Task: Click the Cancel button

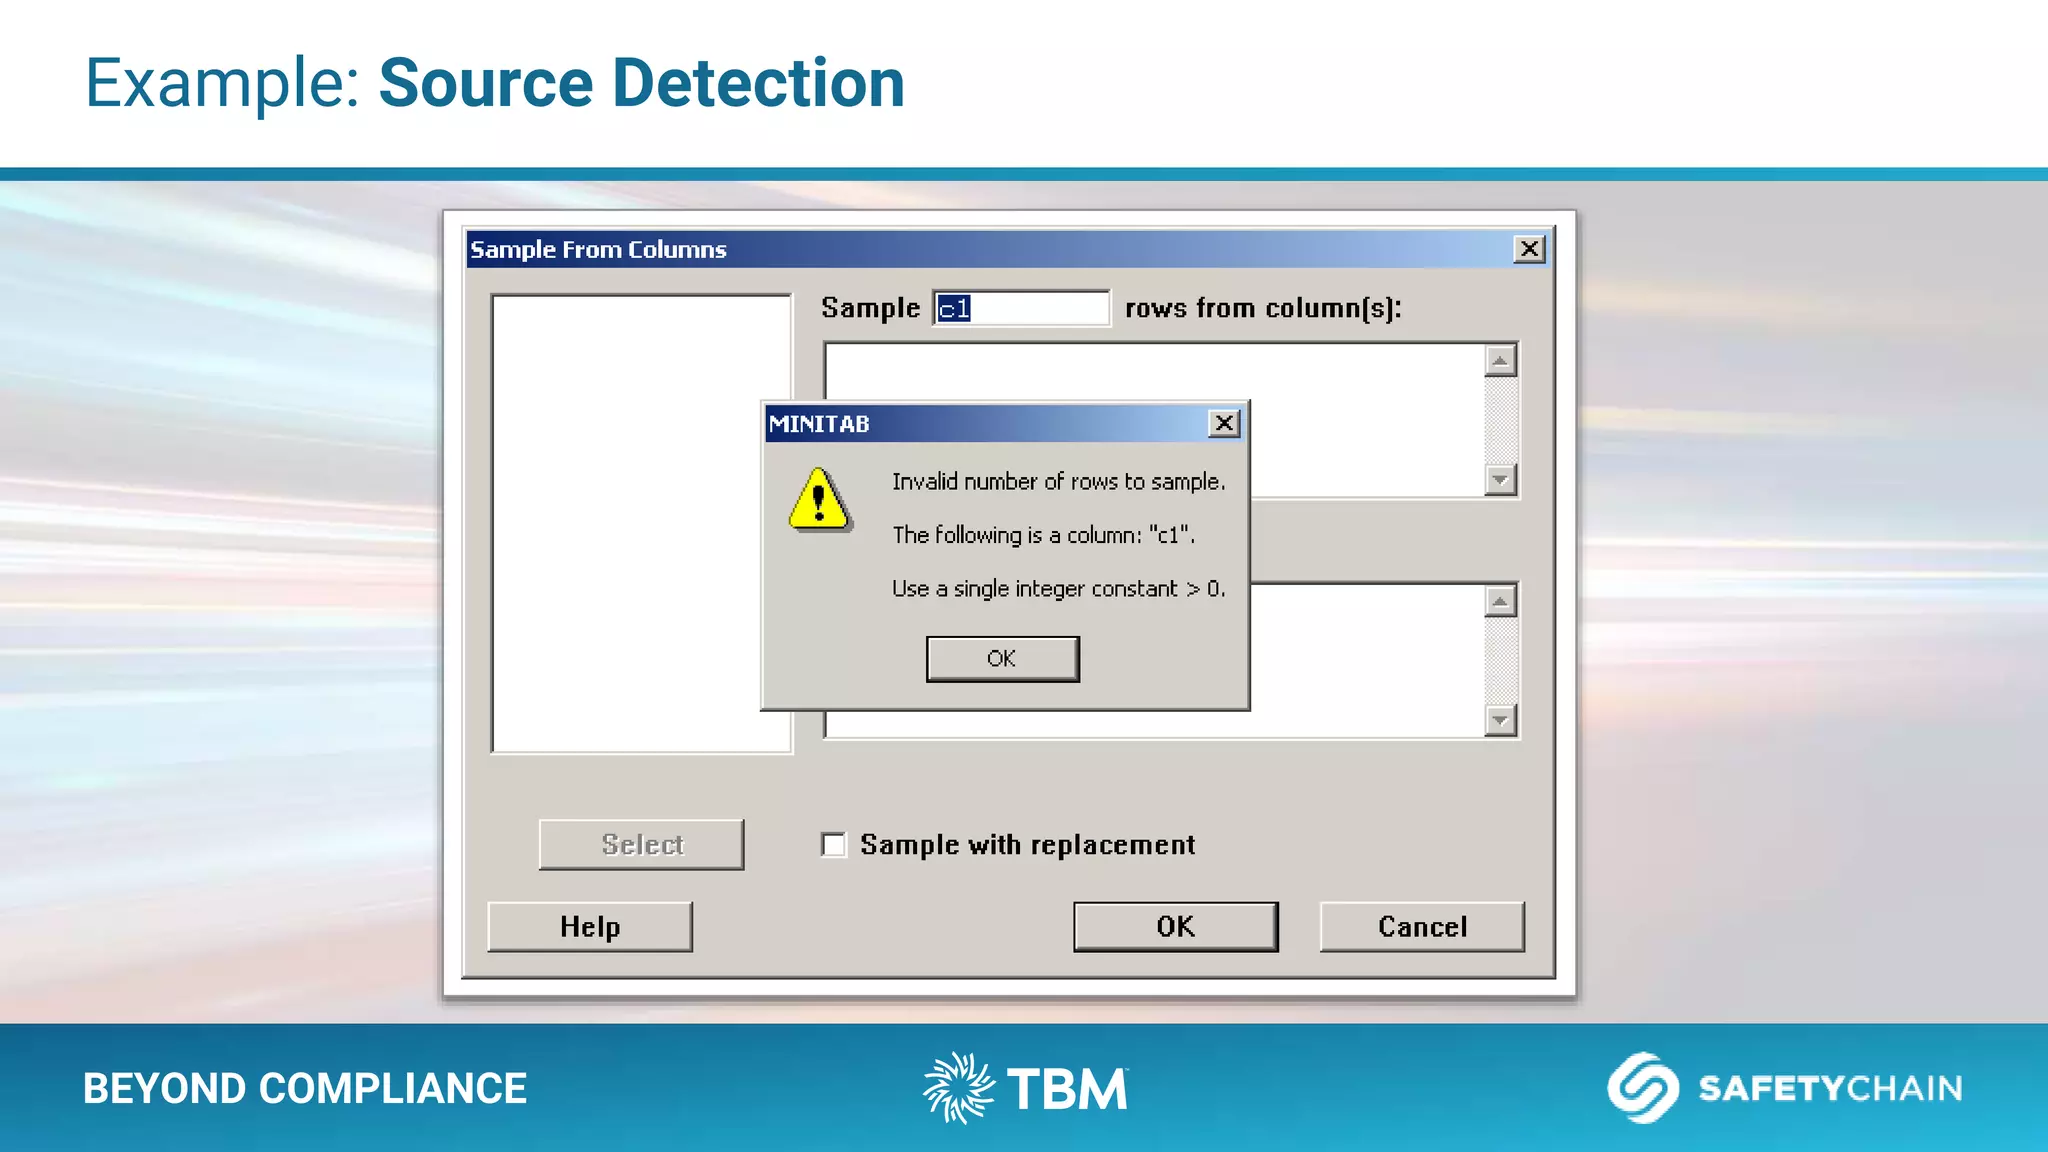Action: 1422,927
